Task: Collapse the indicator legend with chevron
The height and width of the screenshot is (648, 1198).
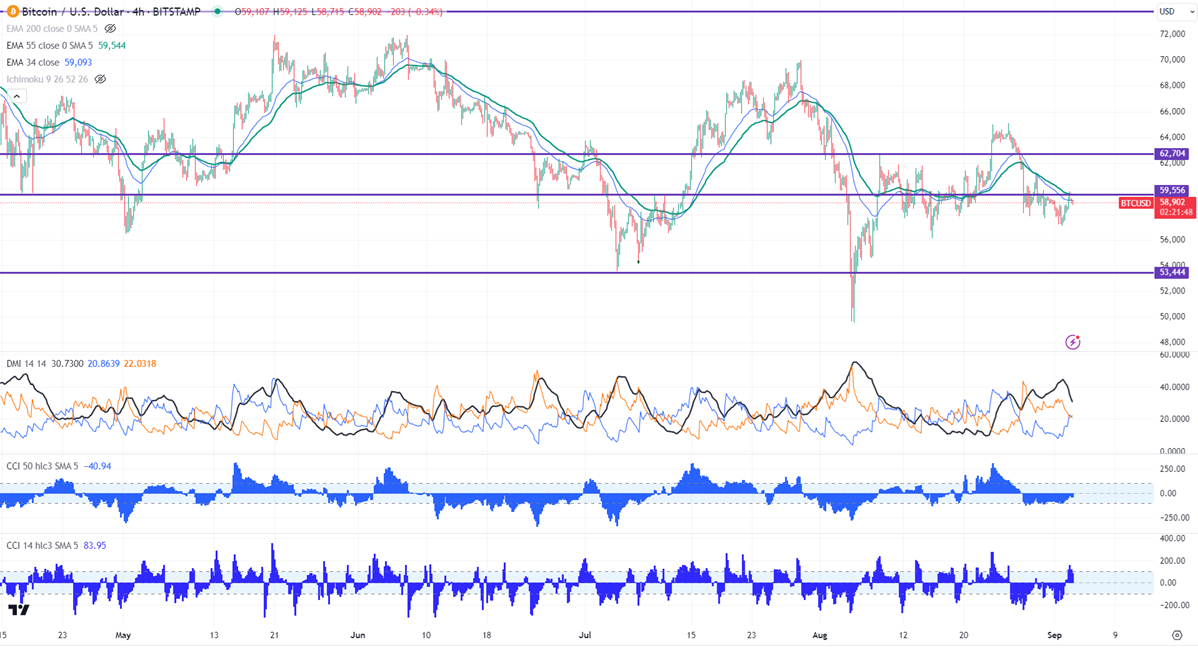Action: point(17,96)
